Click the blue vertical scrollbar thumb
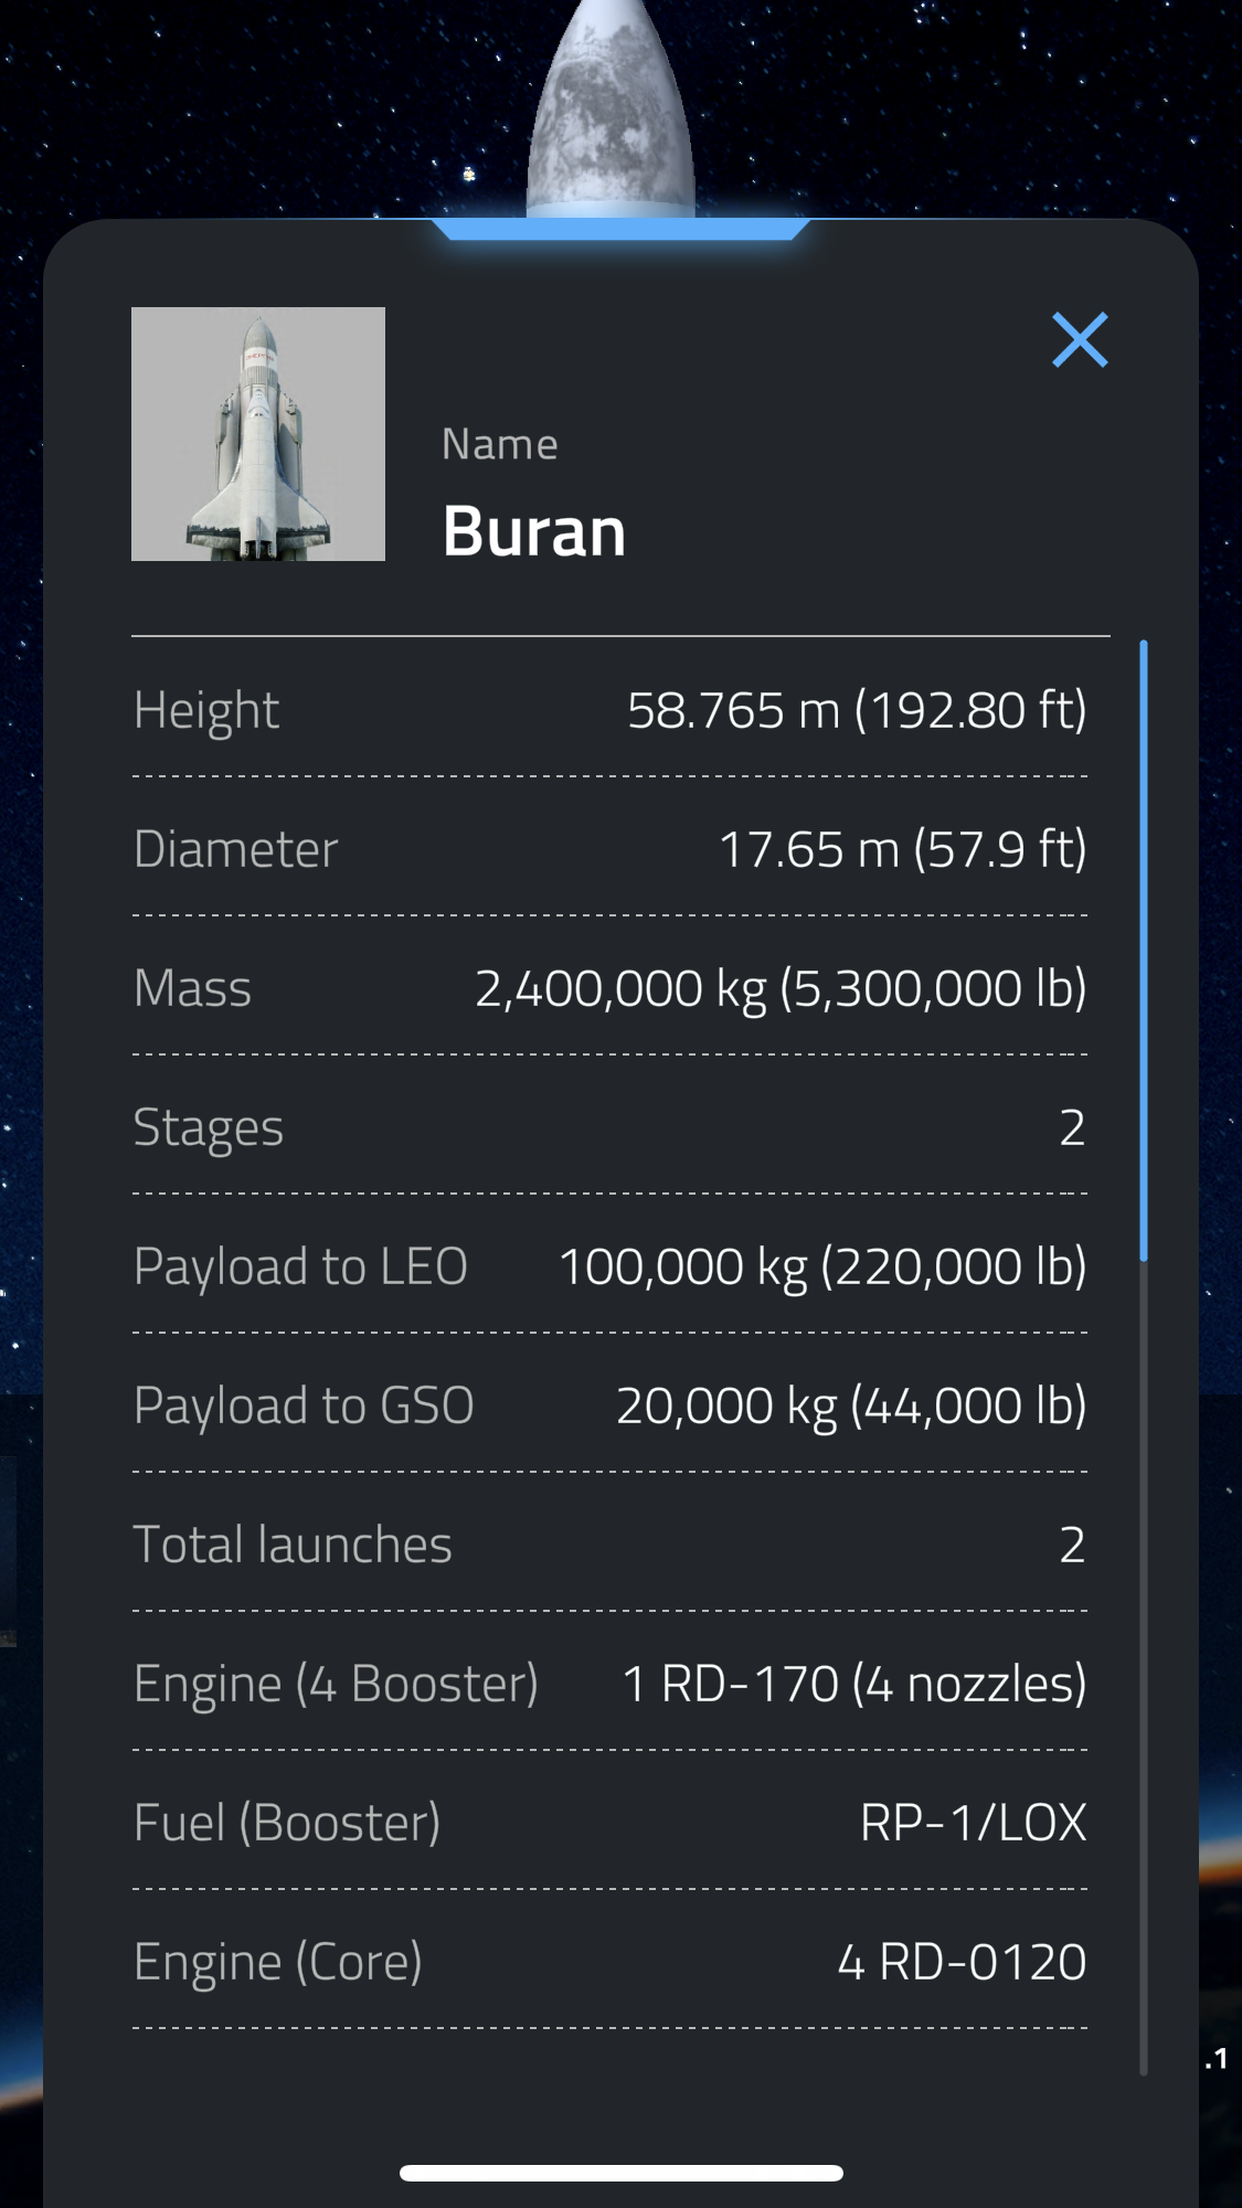Viewport: 1242px width, 2208px height. click(x=1143, y=950)
